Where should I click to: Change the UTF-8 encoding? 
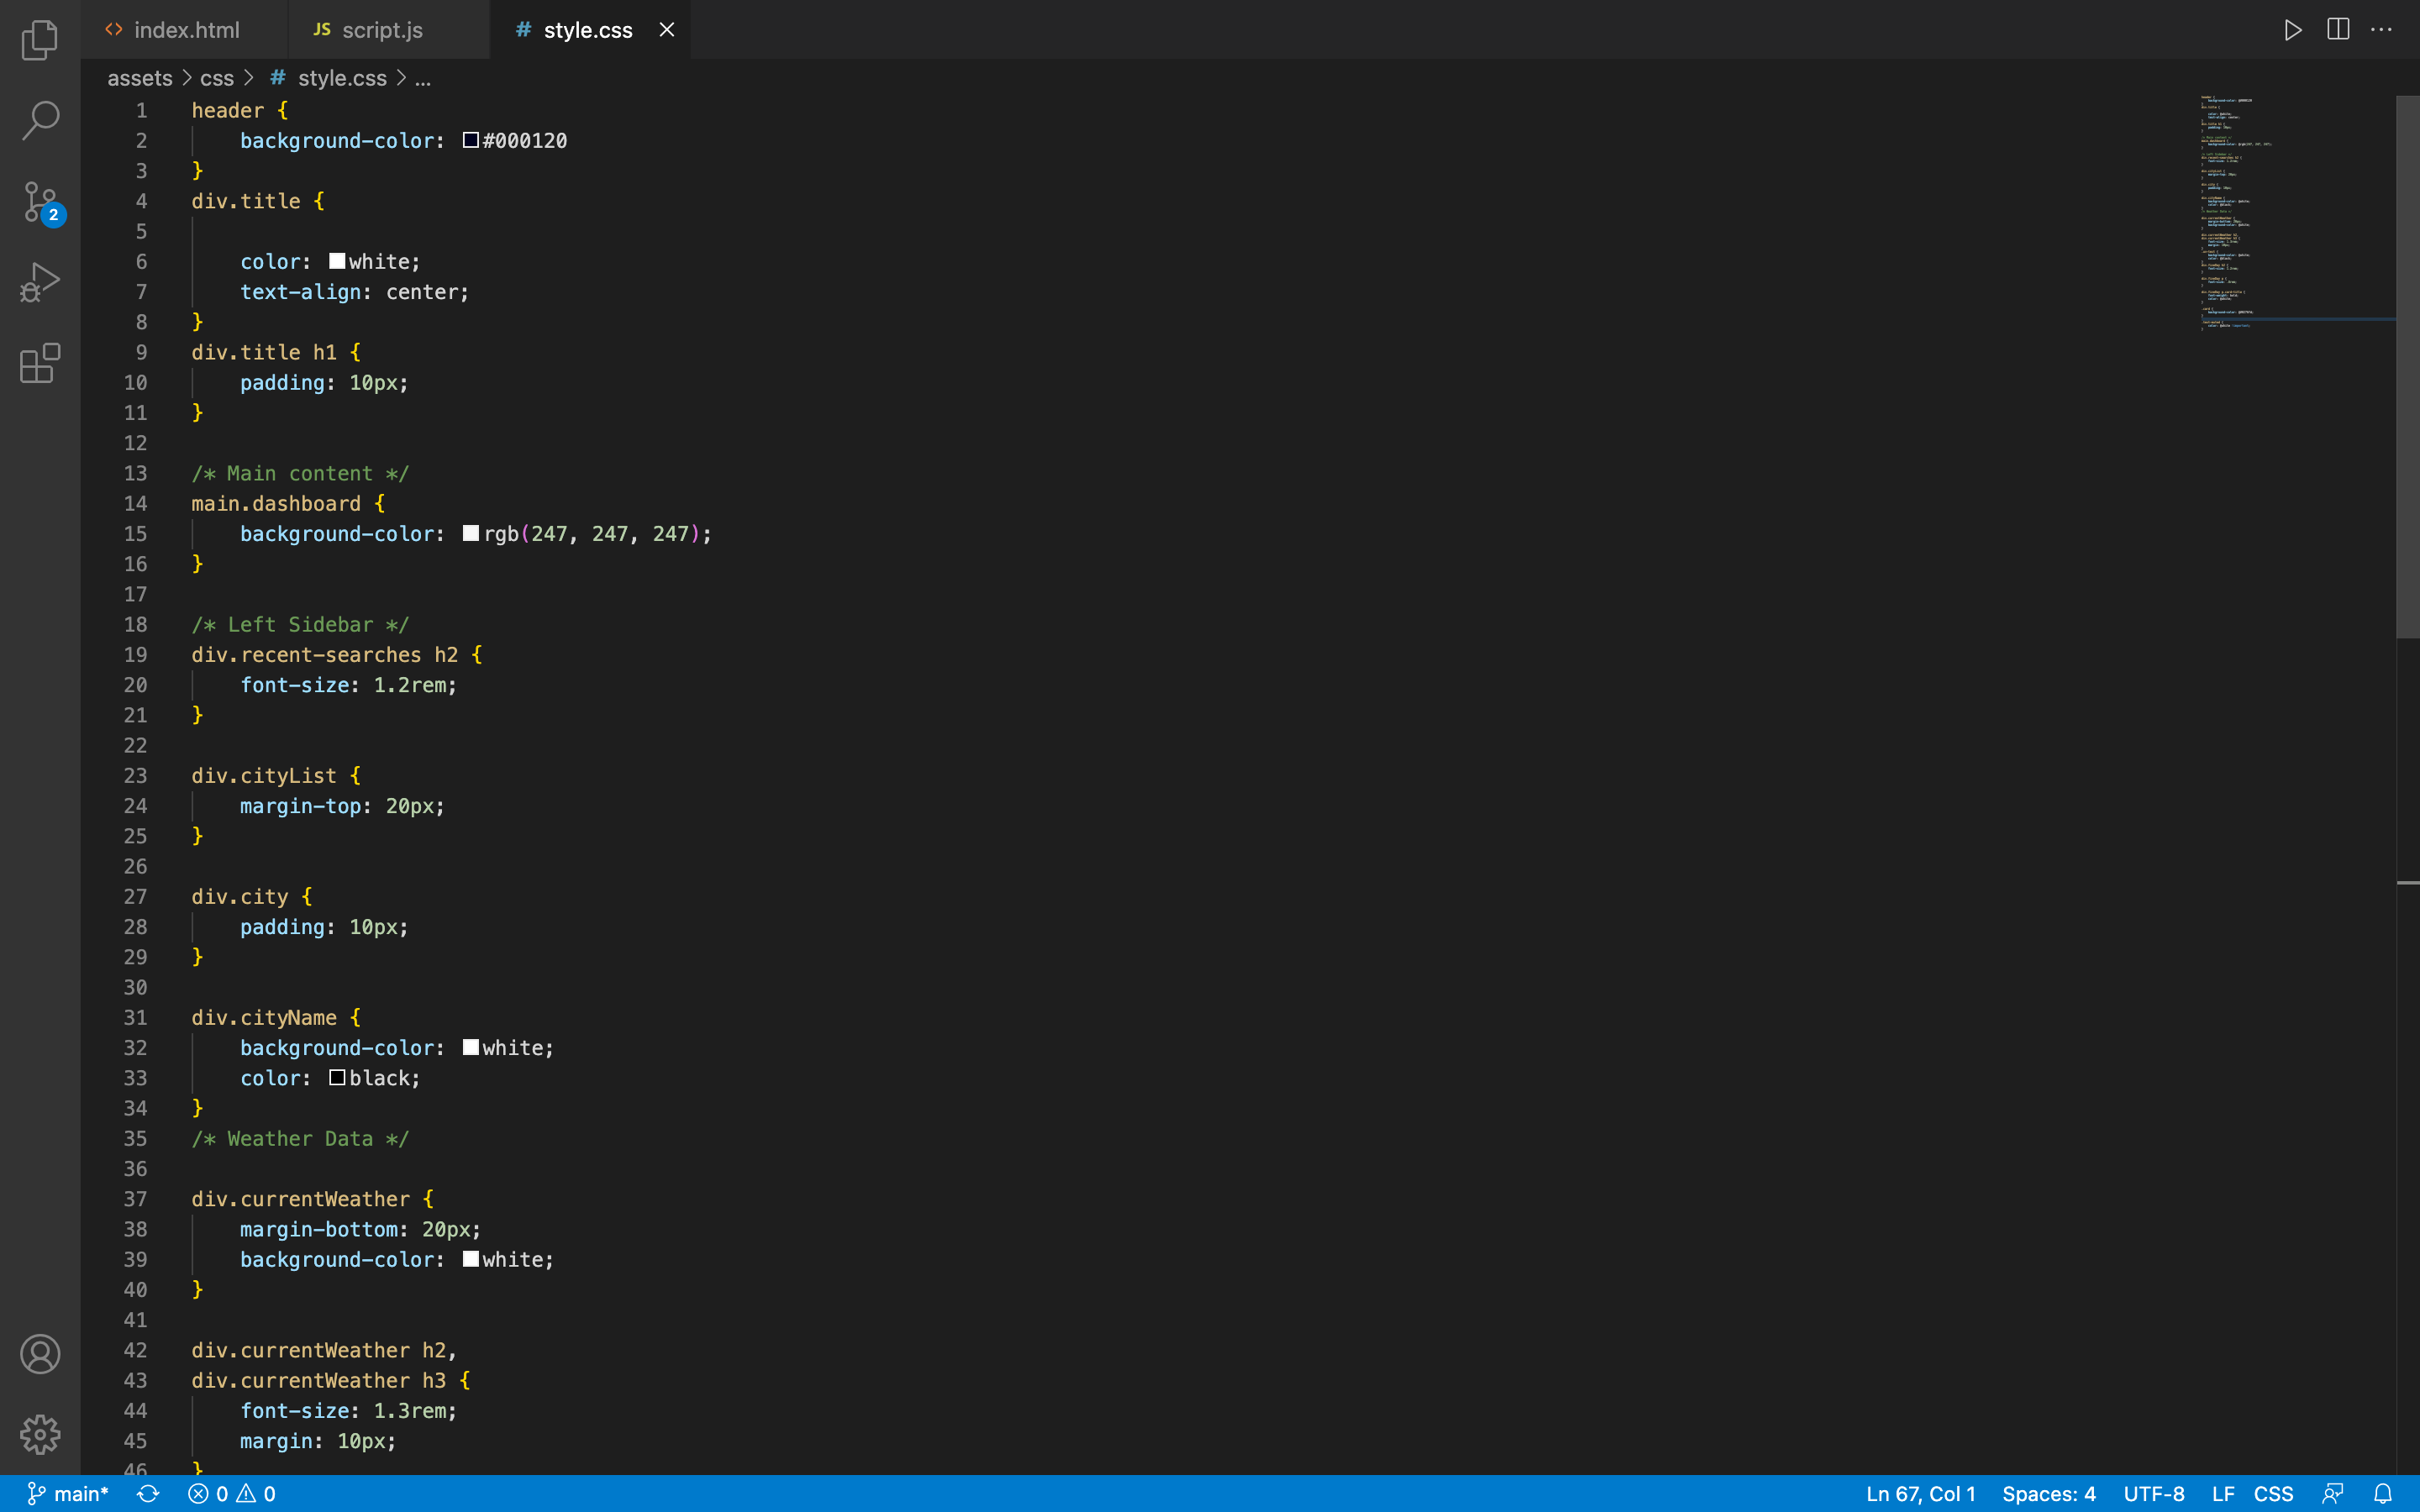(2154, 1494)
